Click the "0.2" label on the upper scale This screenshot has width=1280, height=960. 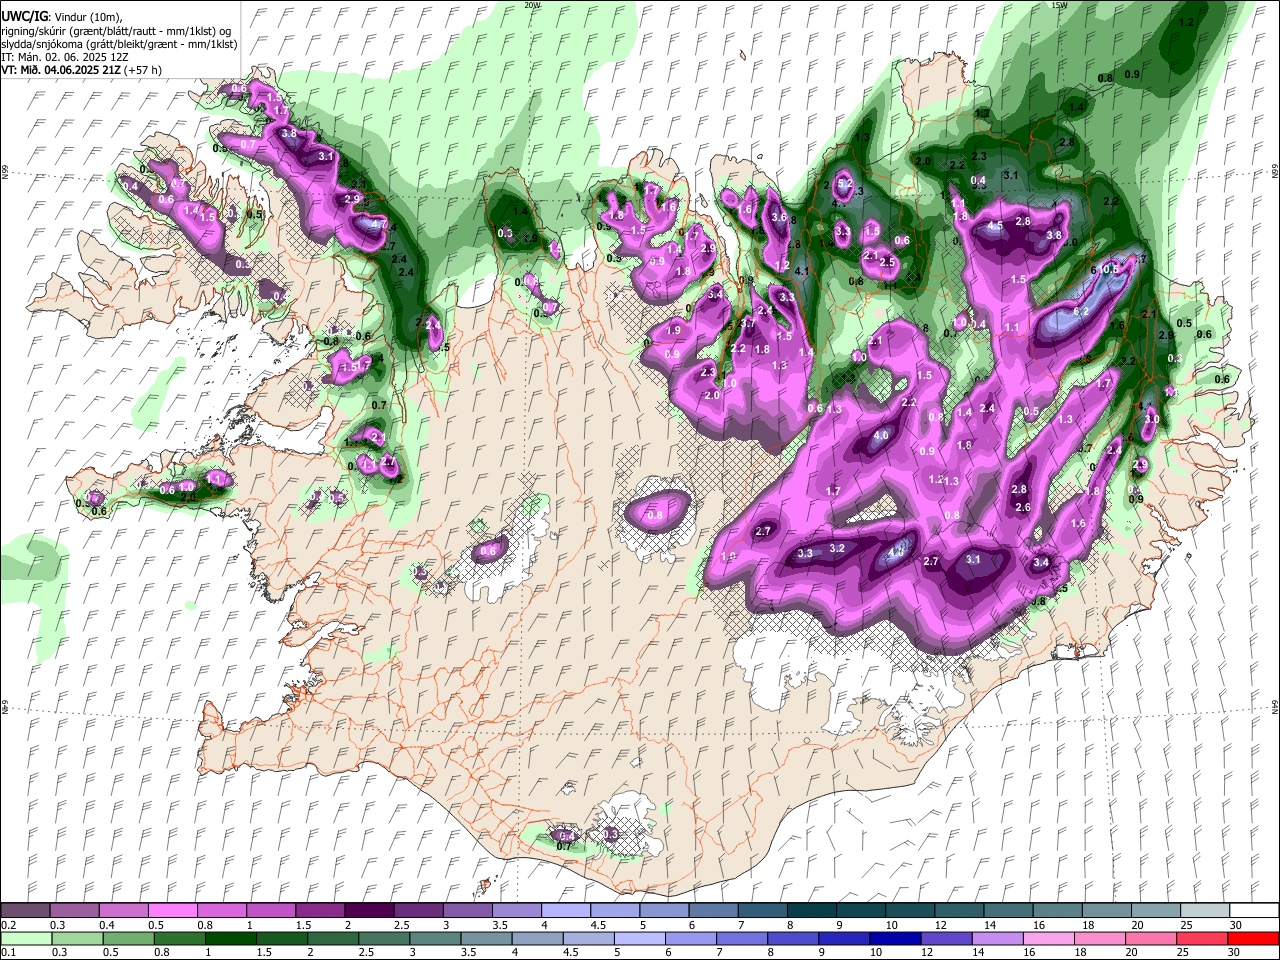click(9, 925)
